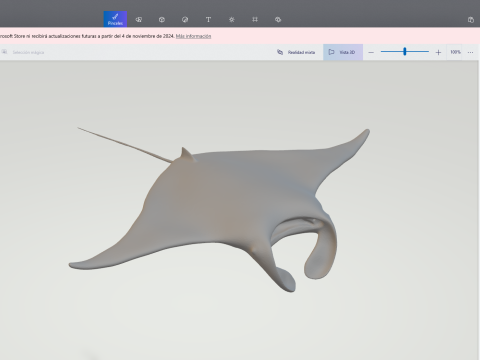Click the Paste clipboard icon
This screenshot has width=480, height=360.
(471, 20)
